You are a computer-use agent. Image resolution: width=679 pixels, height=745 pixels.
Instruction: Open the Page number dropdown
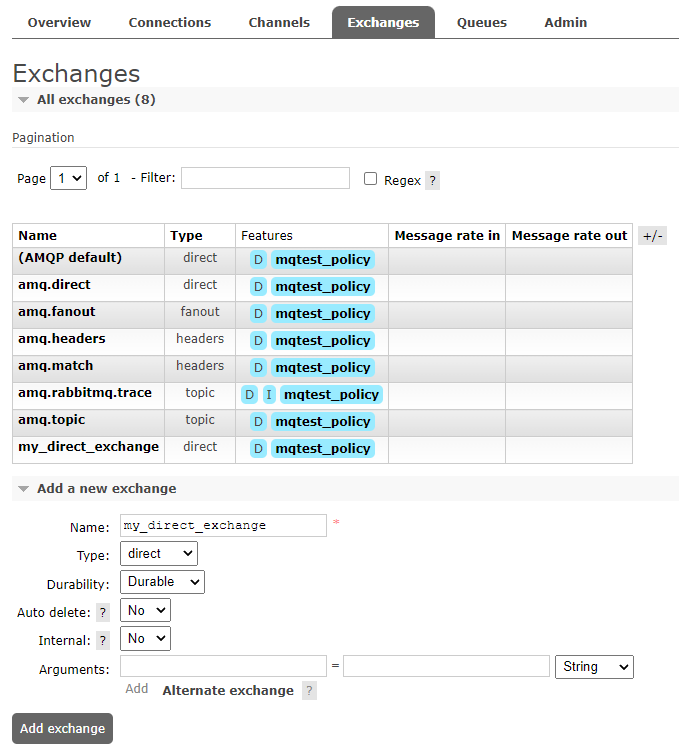click(x=68, y=179)
